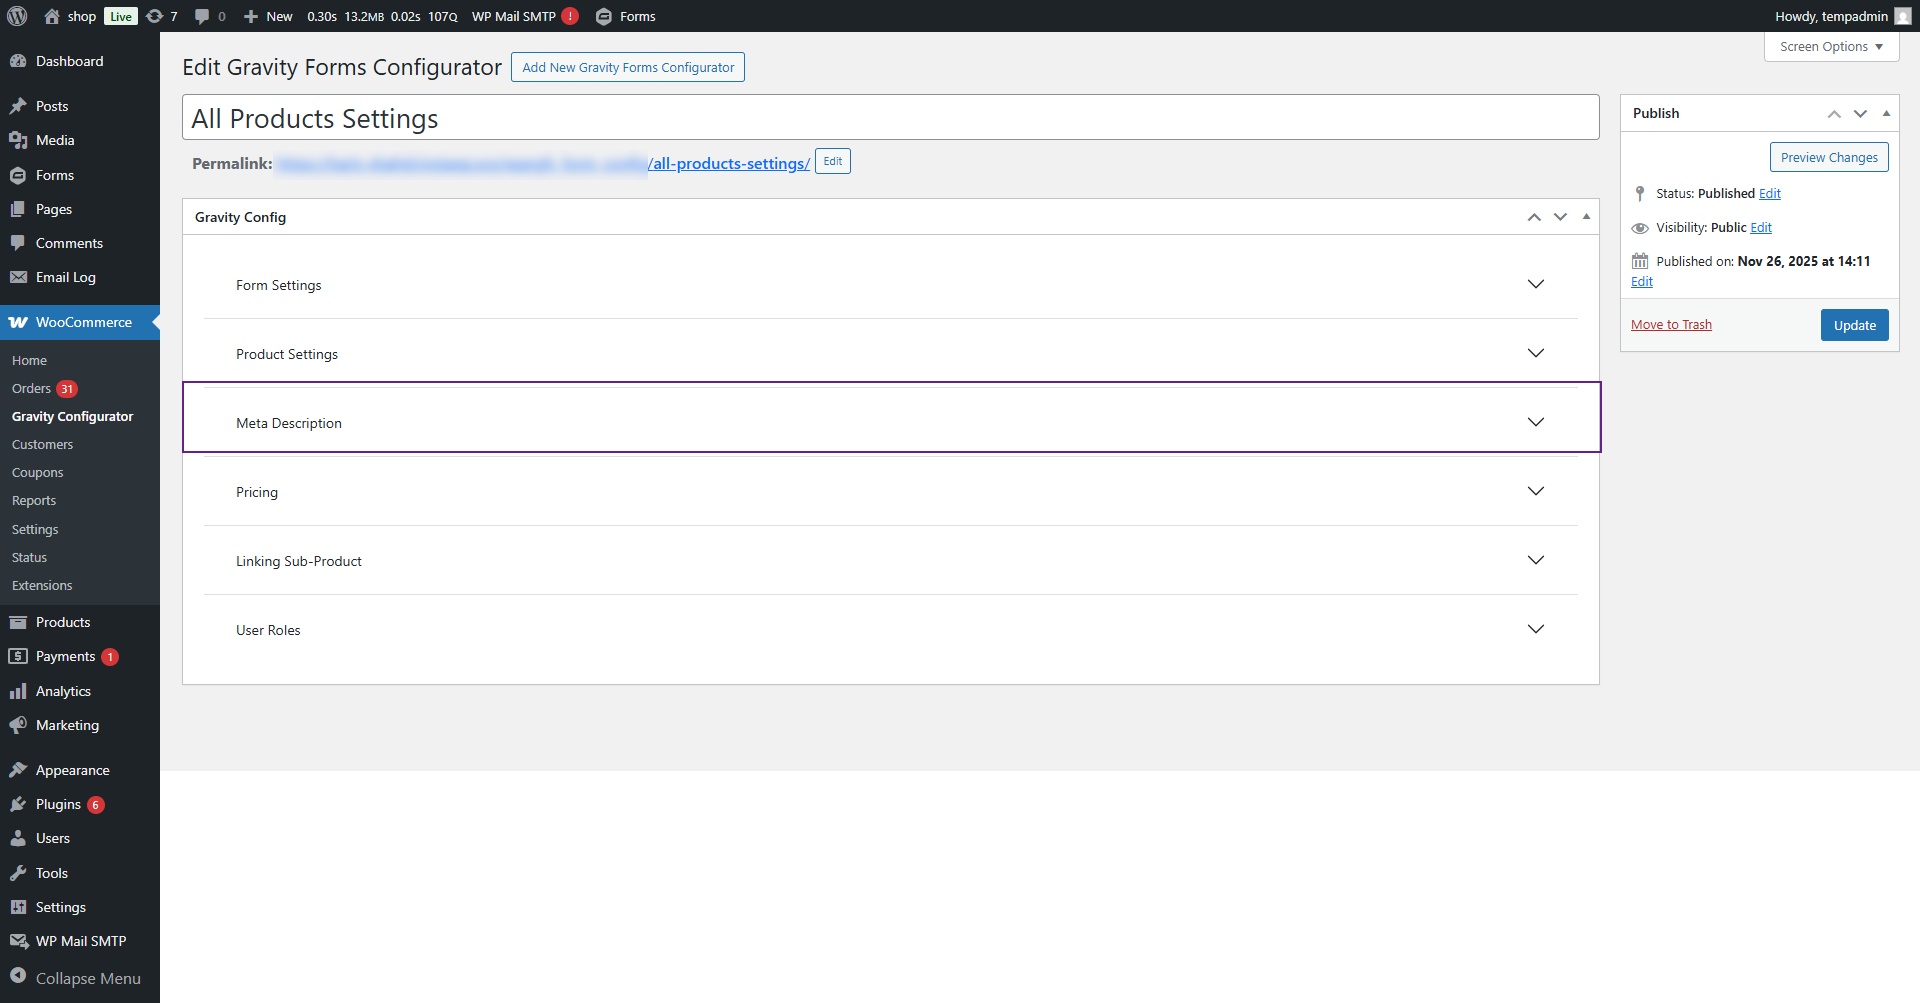1920x1003 pixels.
Task: Click the Email Log envelope icon
Action: coord(18,277)
